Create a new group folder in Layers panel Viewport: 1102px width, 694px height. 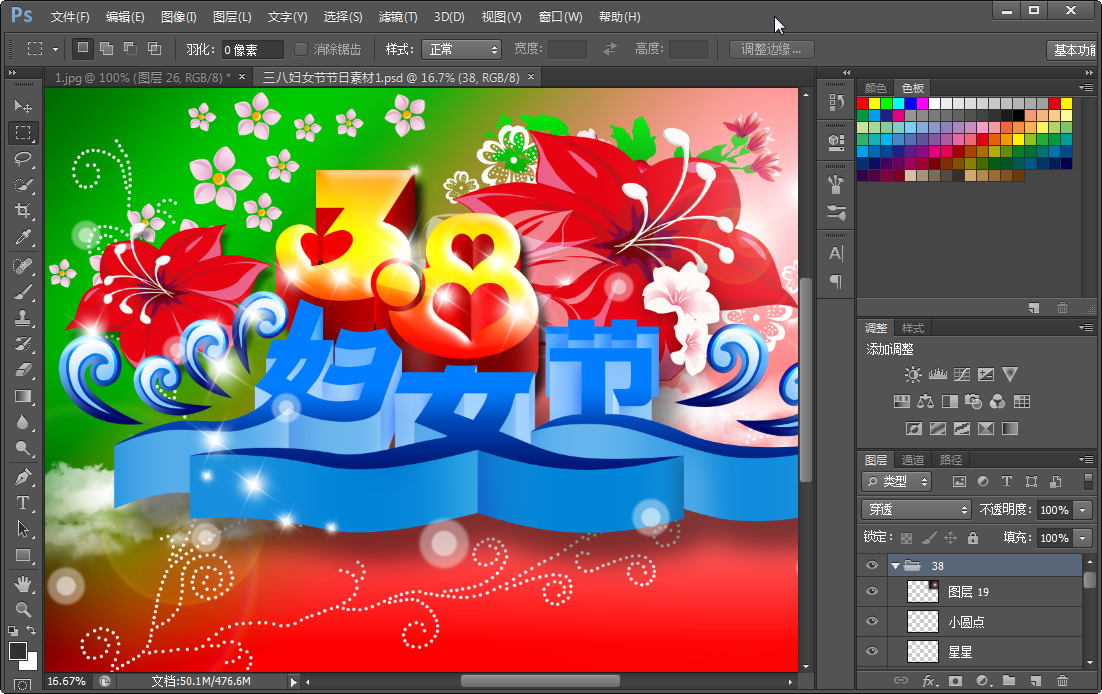click(1009, 681)
